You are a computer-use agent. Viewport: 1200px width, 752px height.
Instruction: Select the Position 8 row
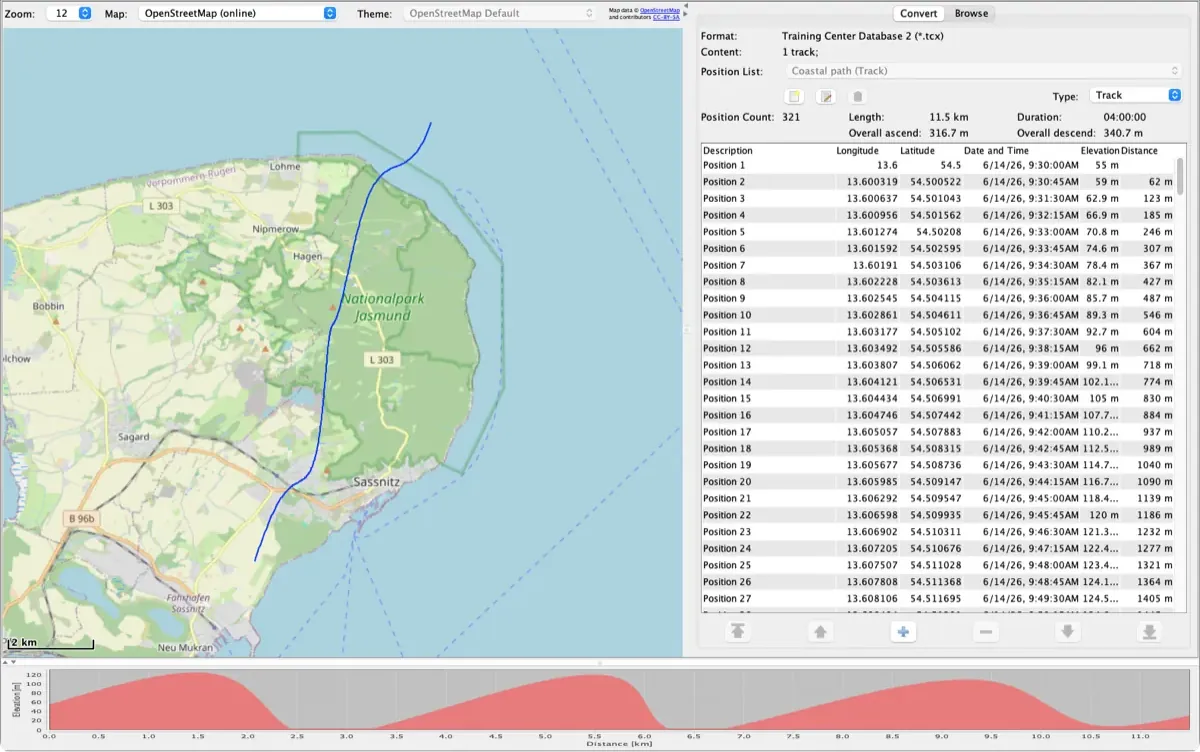tap(938, 282)
